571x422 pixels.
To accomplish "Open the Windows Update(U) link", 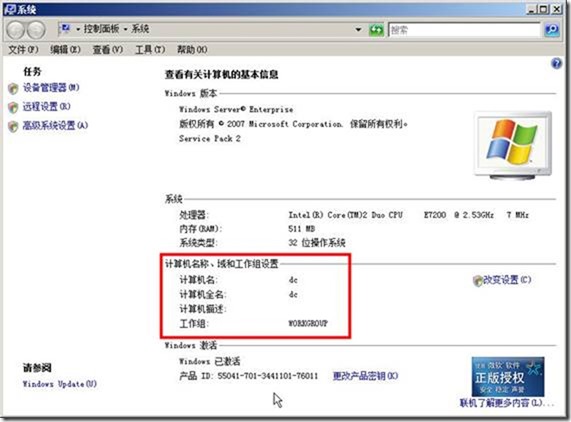I will pos(60,384).
